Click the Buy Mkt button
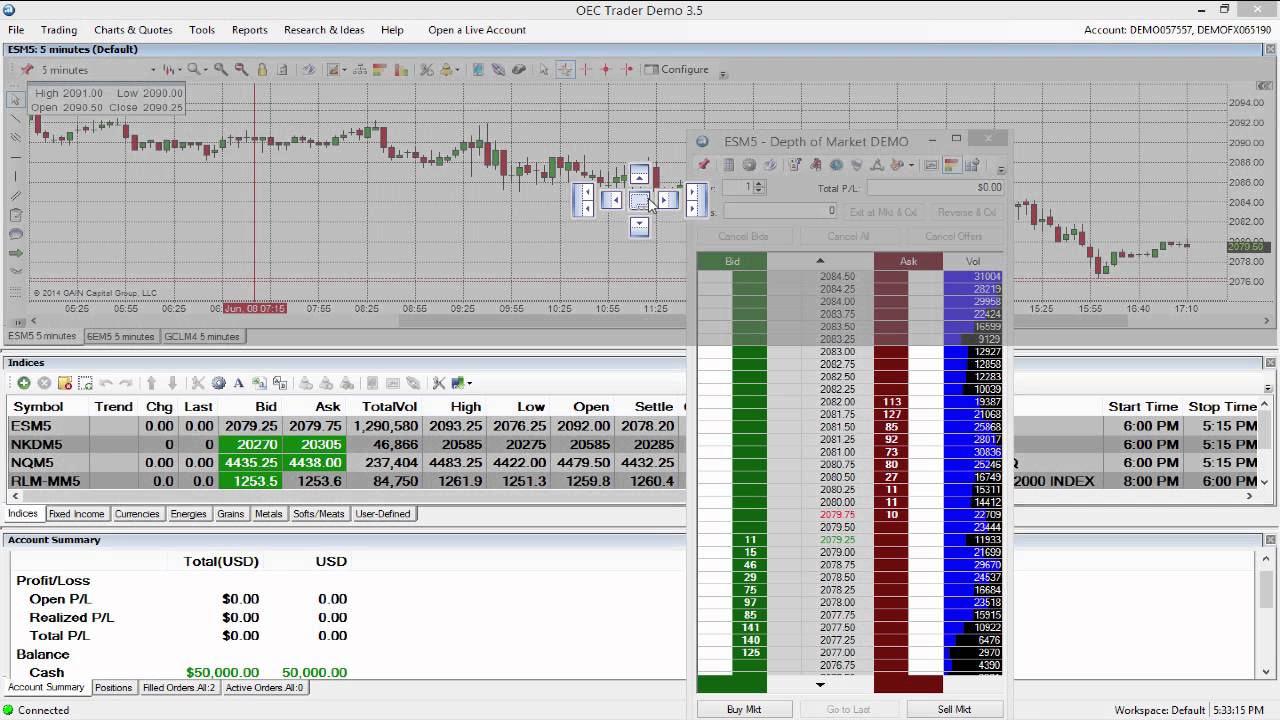This screenshot has width=1280, height=720. (743, 709)
